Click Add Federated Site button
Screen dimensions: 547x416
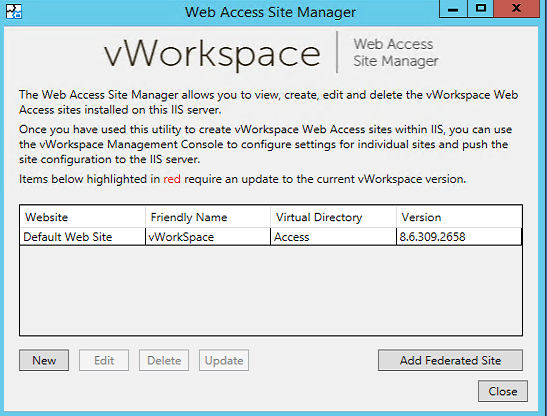450,360
